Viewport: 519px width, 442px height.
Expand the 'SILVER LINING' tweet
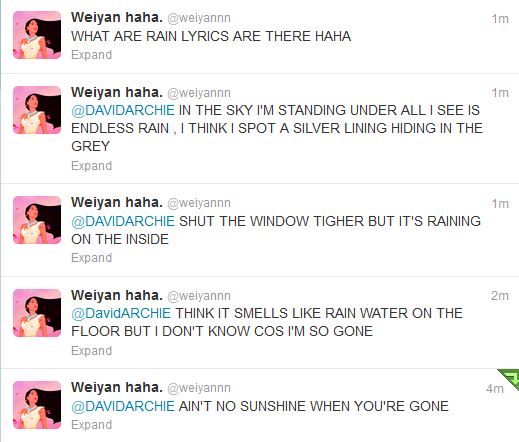click(x=92, y=166)
